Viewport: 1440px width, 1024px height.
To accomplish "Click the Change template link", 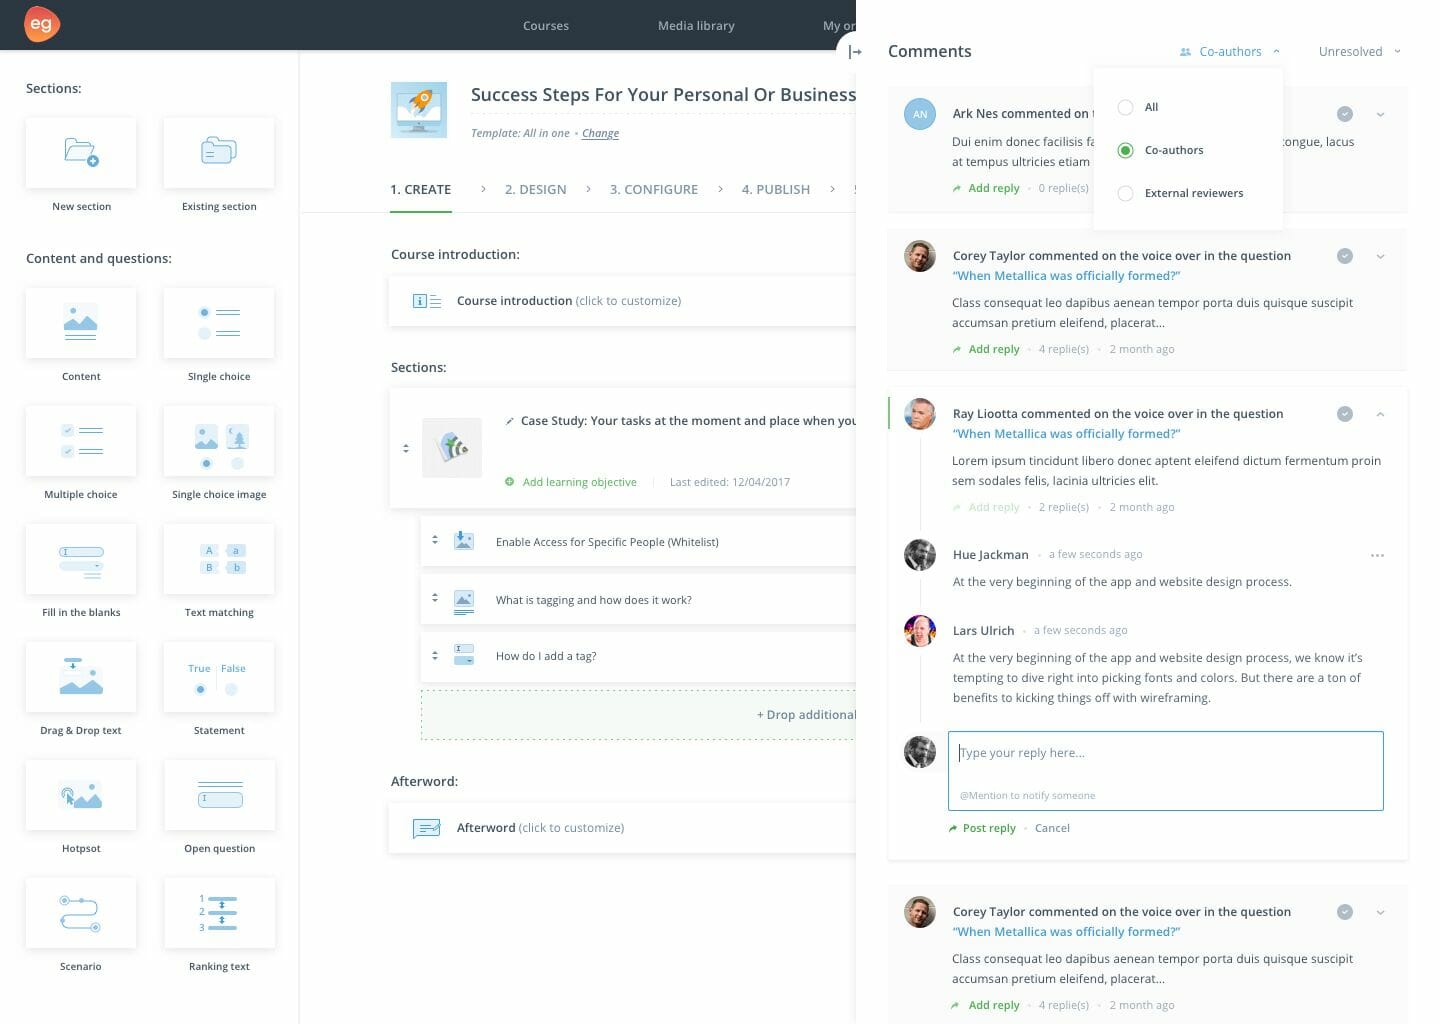I will 600,133.
